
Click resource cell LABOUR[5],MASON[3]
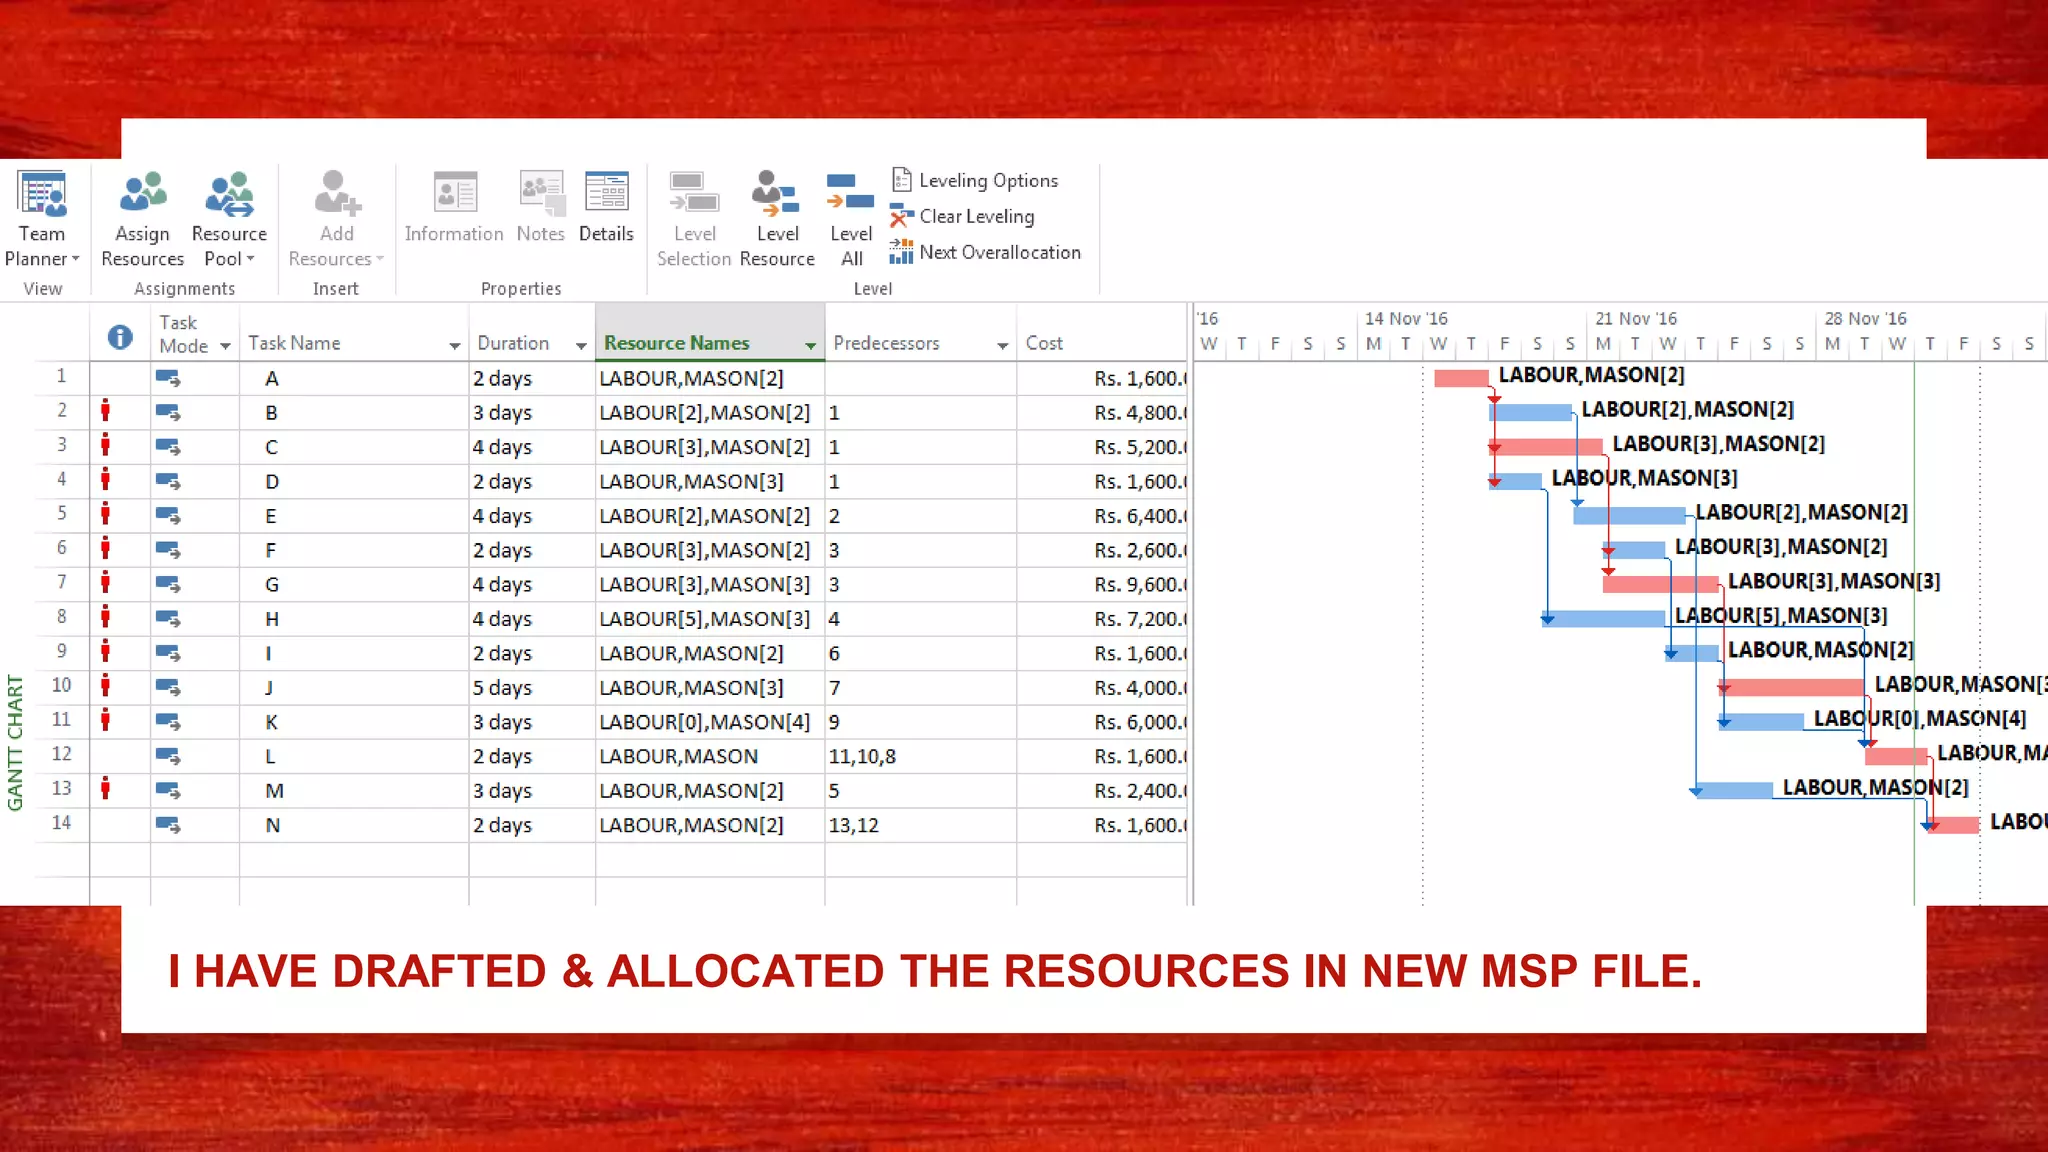coord(710,619)
